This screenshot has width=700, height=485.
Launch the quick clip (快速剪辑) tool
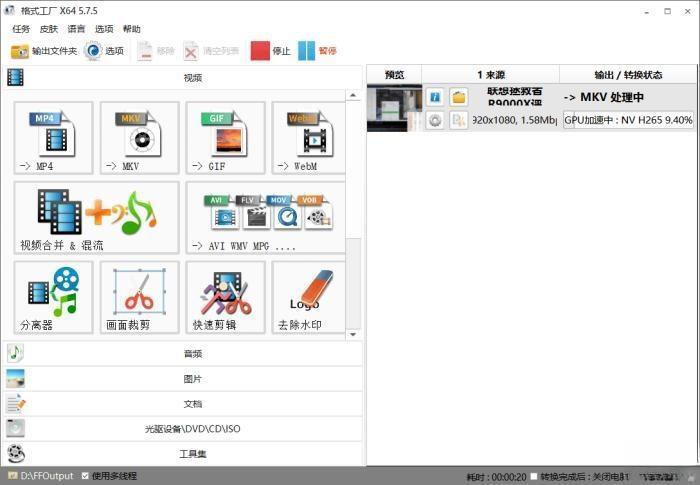click(x=225, y=297)
